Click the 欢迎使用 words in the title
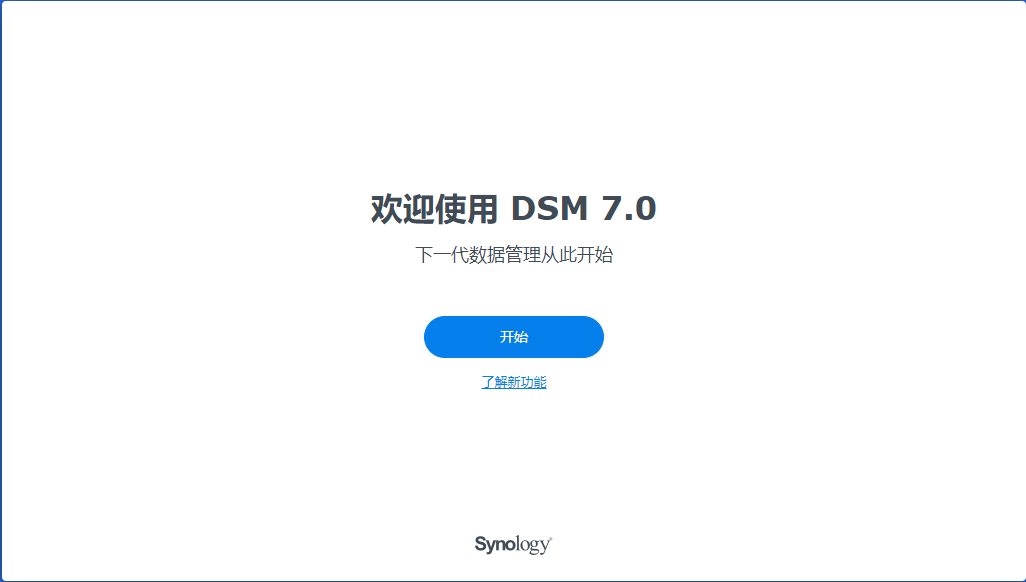 coord(434,209)
